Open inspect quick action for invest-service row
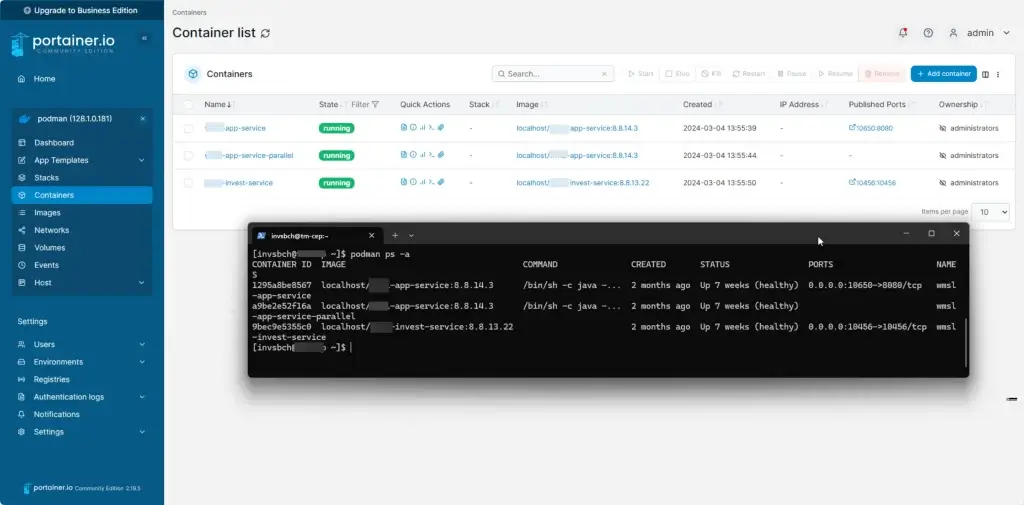This screenshot has width=1024, height=505. tap(413, 182)
